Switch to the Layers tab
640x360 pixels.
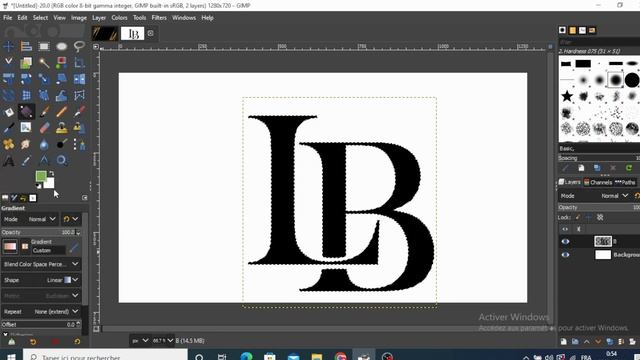569,182
